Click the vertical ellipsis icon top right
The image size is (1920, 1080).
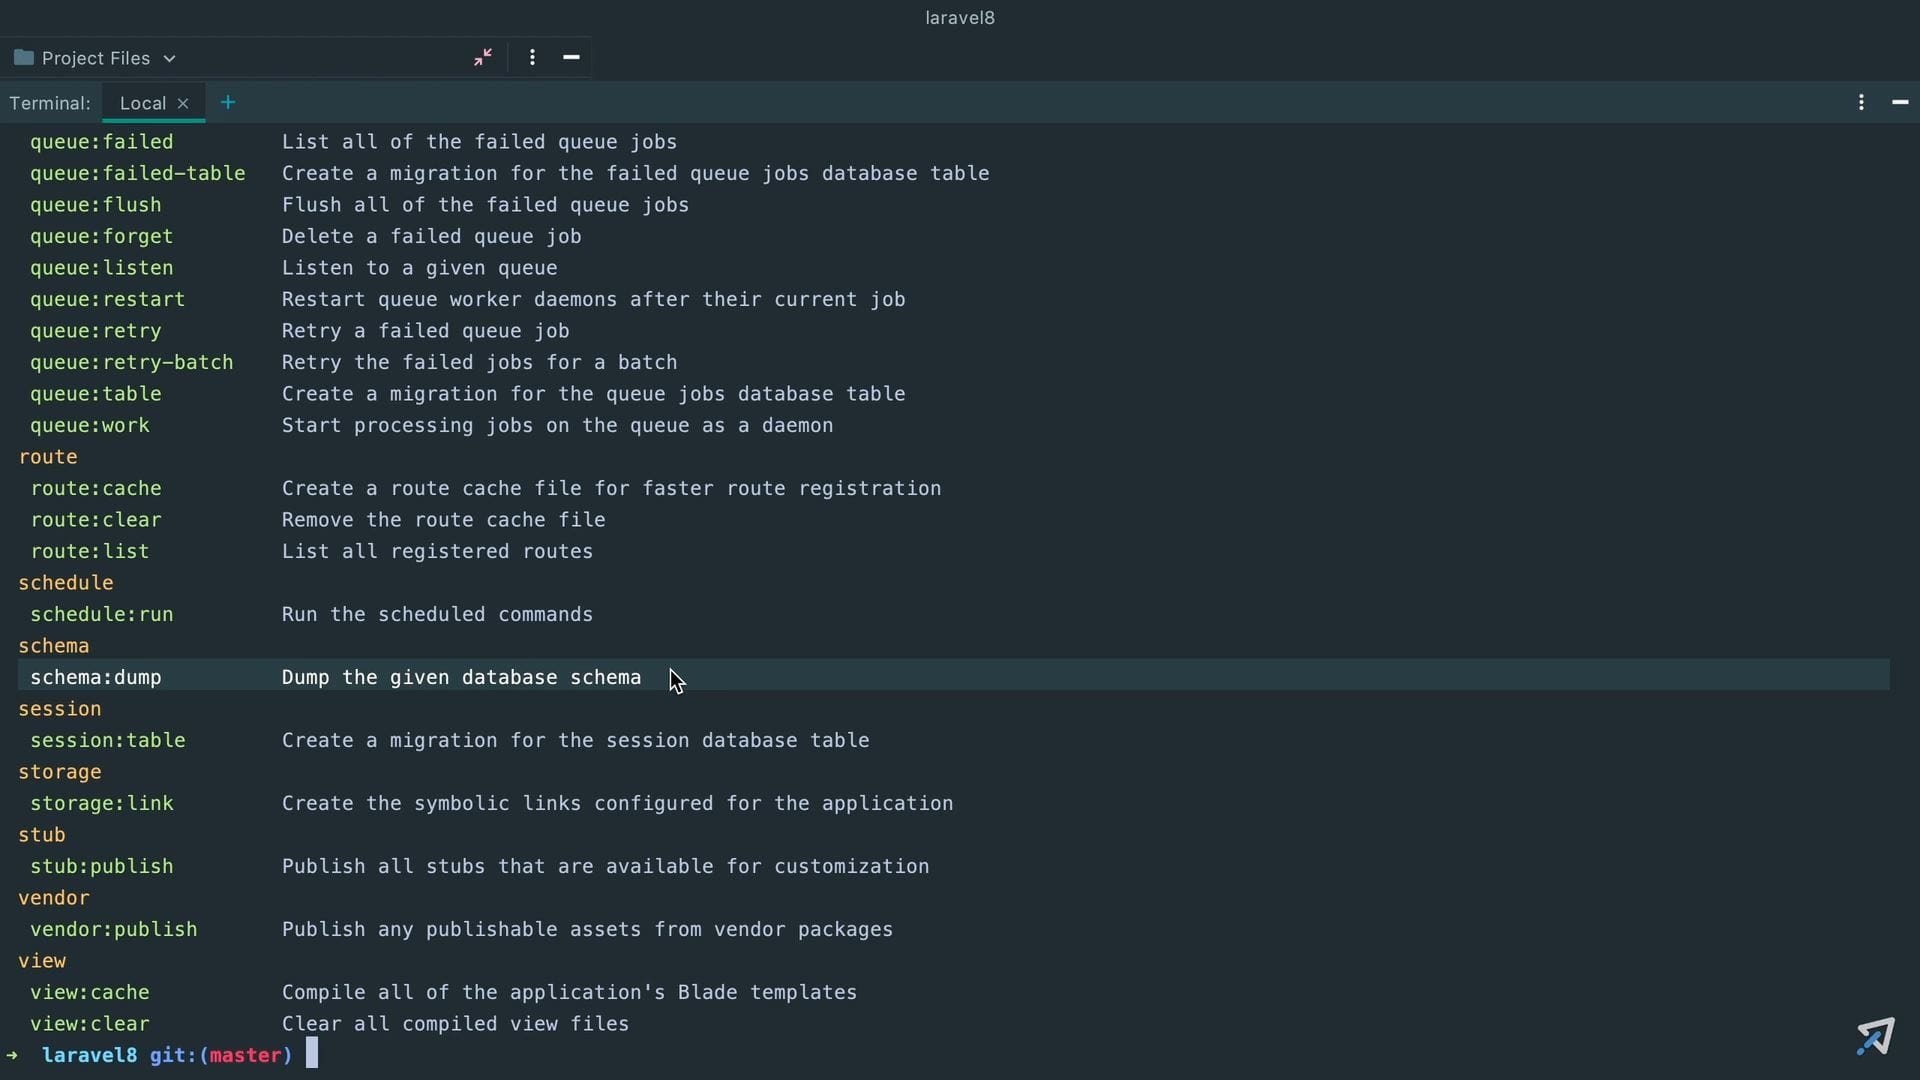[x=1861, y=102]
